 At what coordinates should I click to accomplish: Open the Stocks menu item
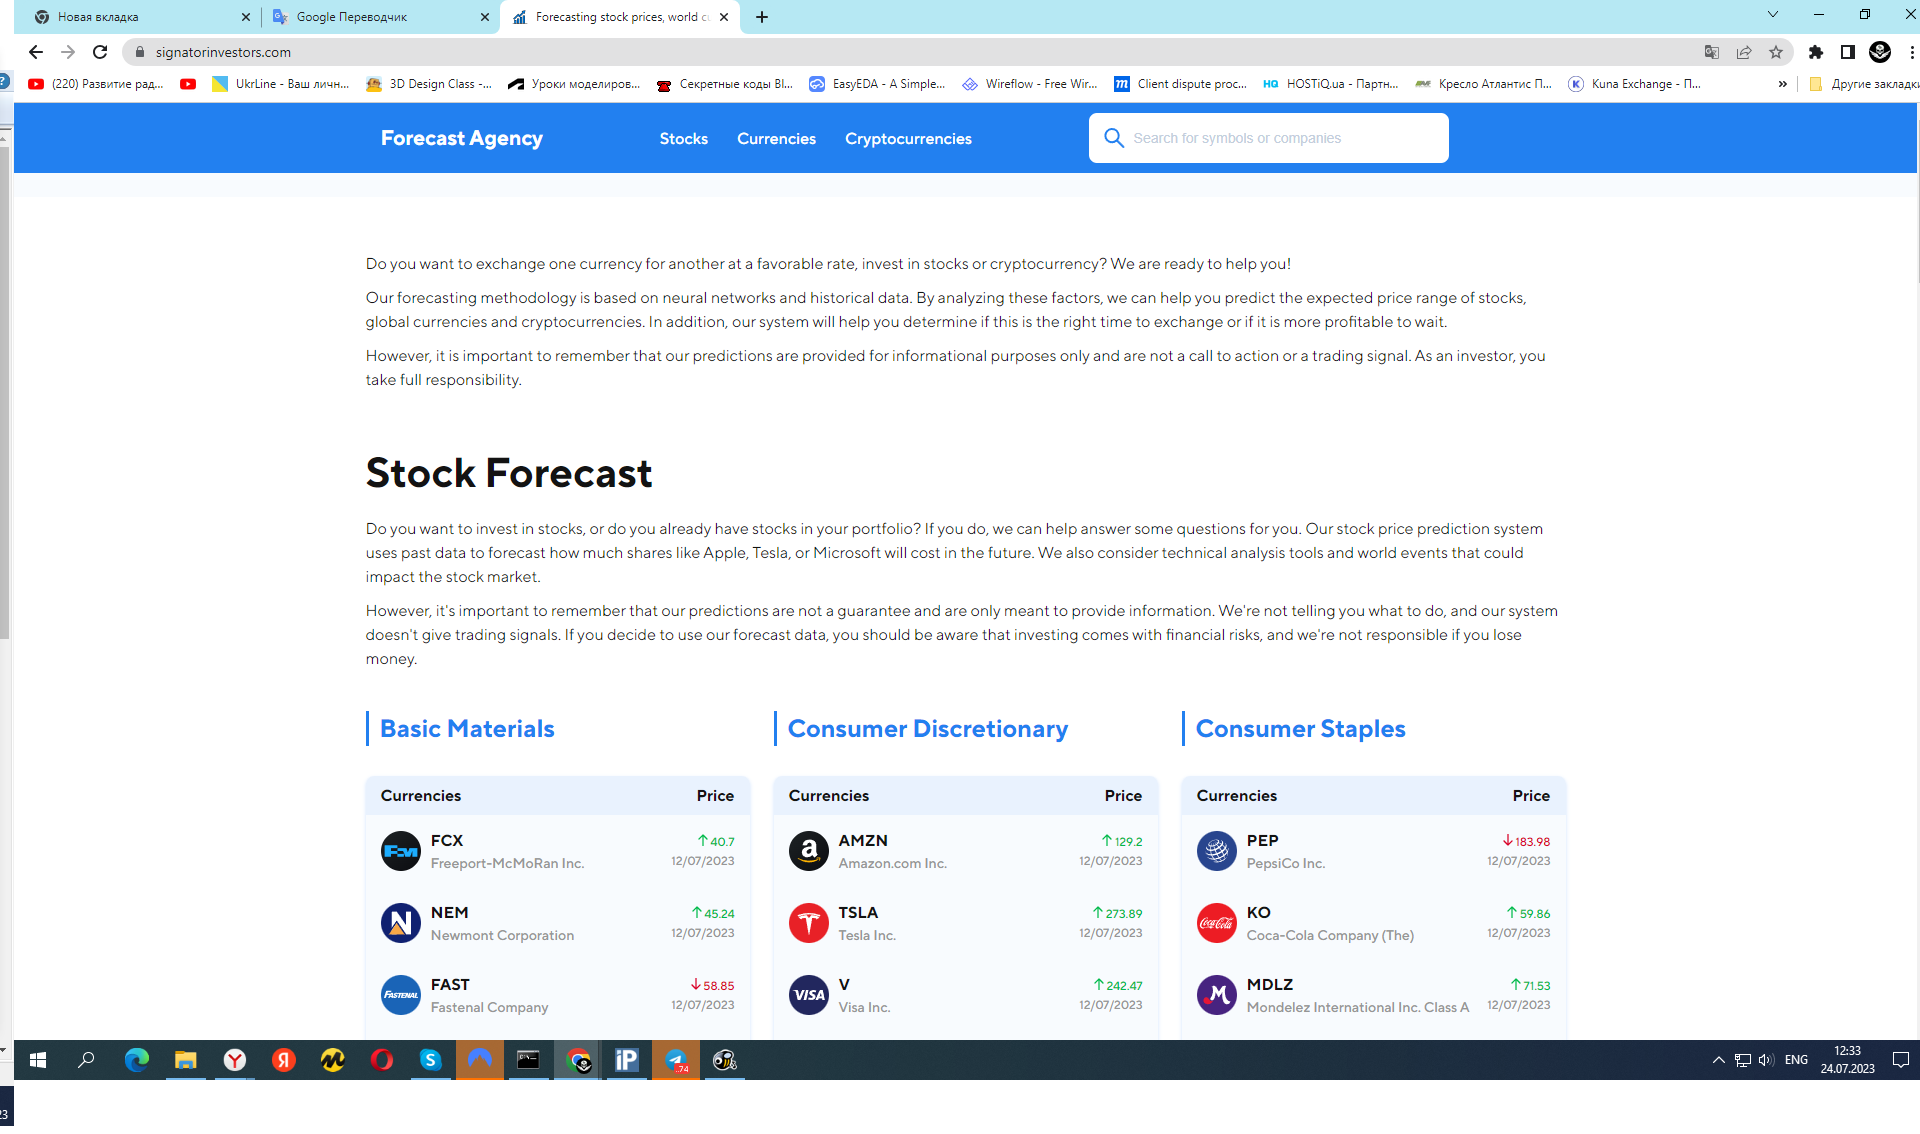pyautogui.click(x=684, y=139)
